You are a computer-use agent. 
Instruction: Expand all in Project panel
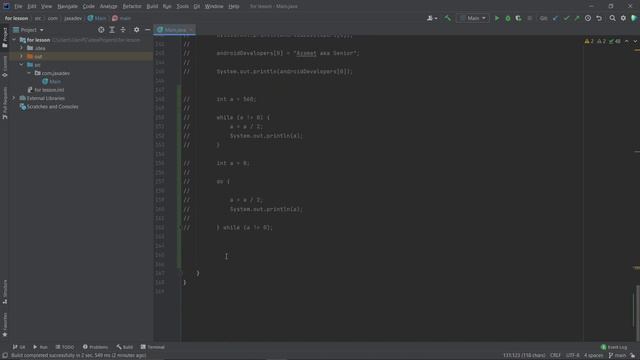tap(112, 30)
